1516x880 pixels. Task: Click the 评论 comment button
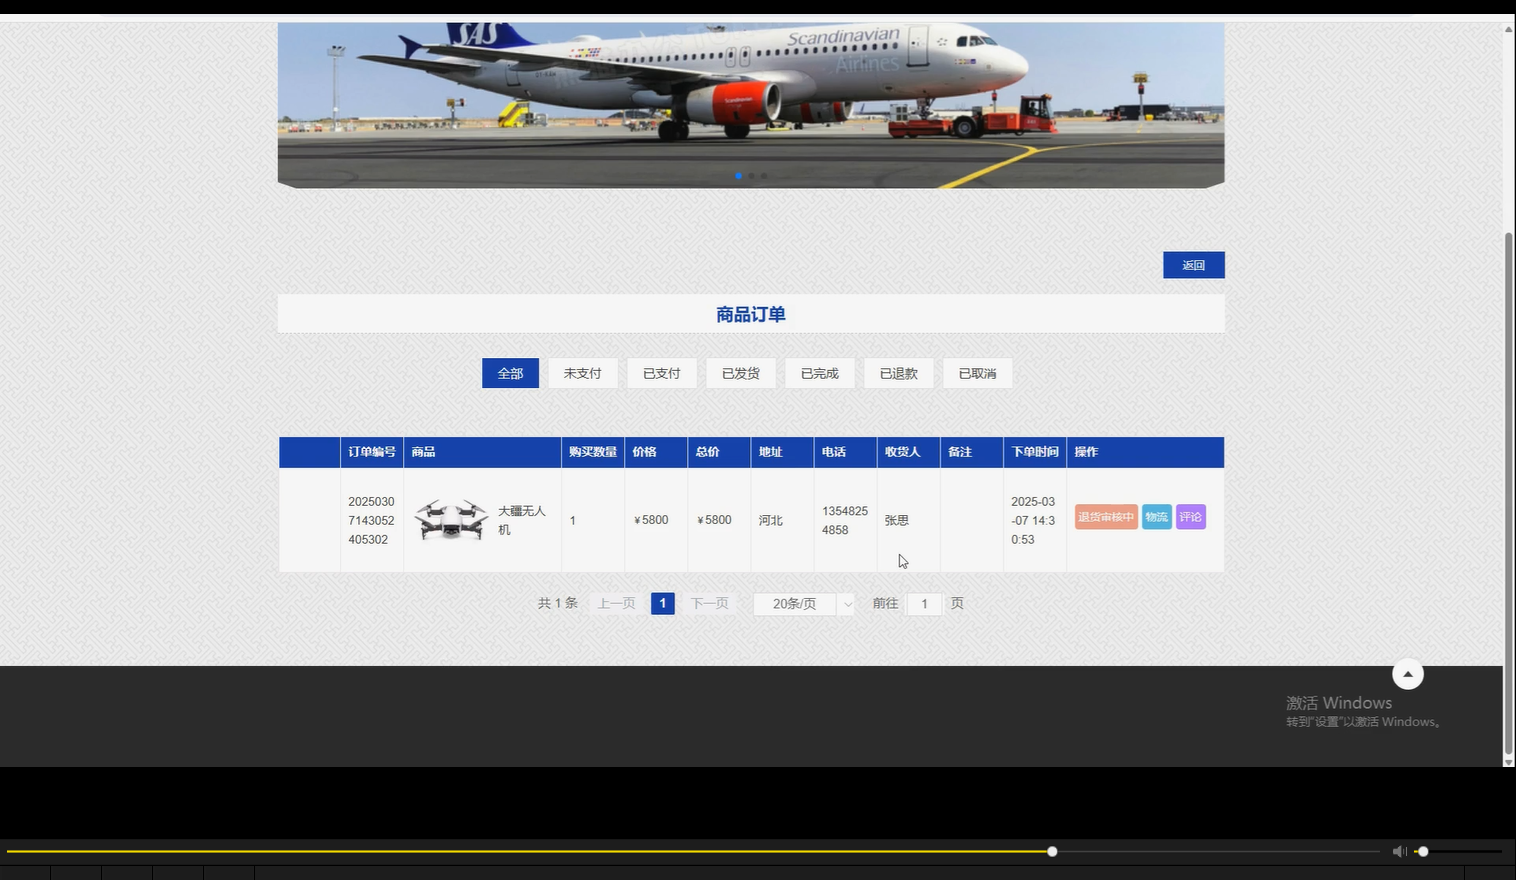pyautogui.click(x=1190, y=517)
